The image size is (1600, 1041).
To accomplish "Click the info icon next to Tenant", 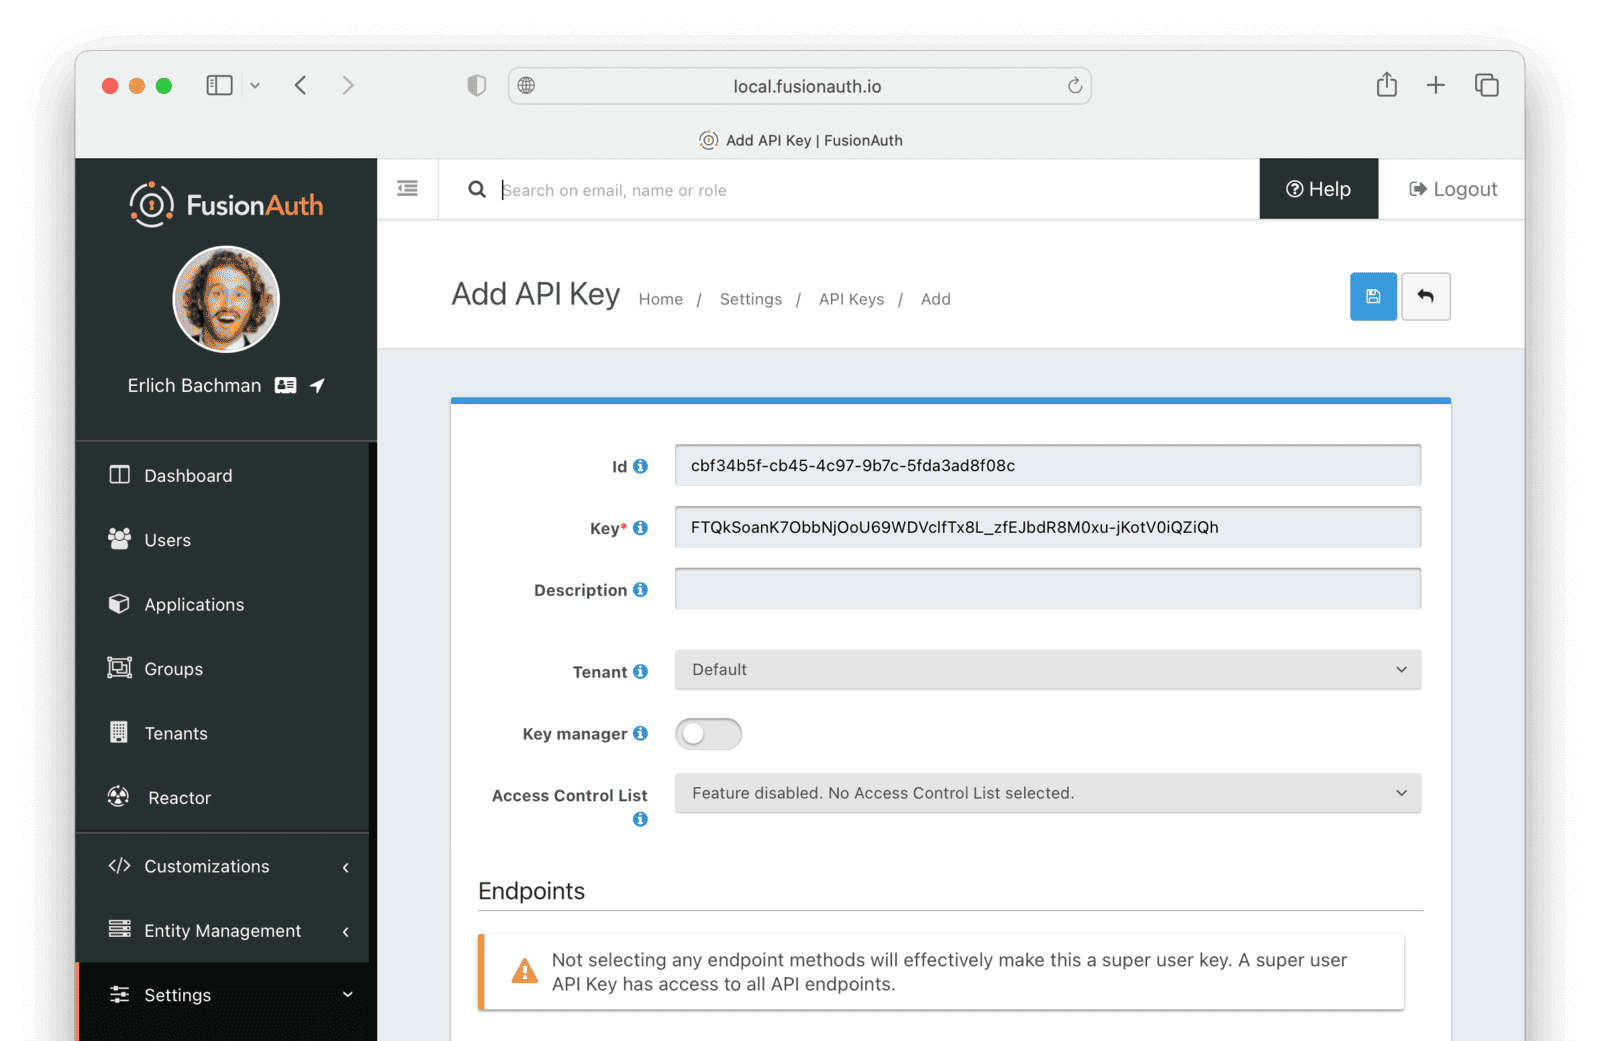I will (x=640, y=672).
